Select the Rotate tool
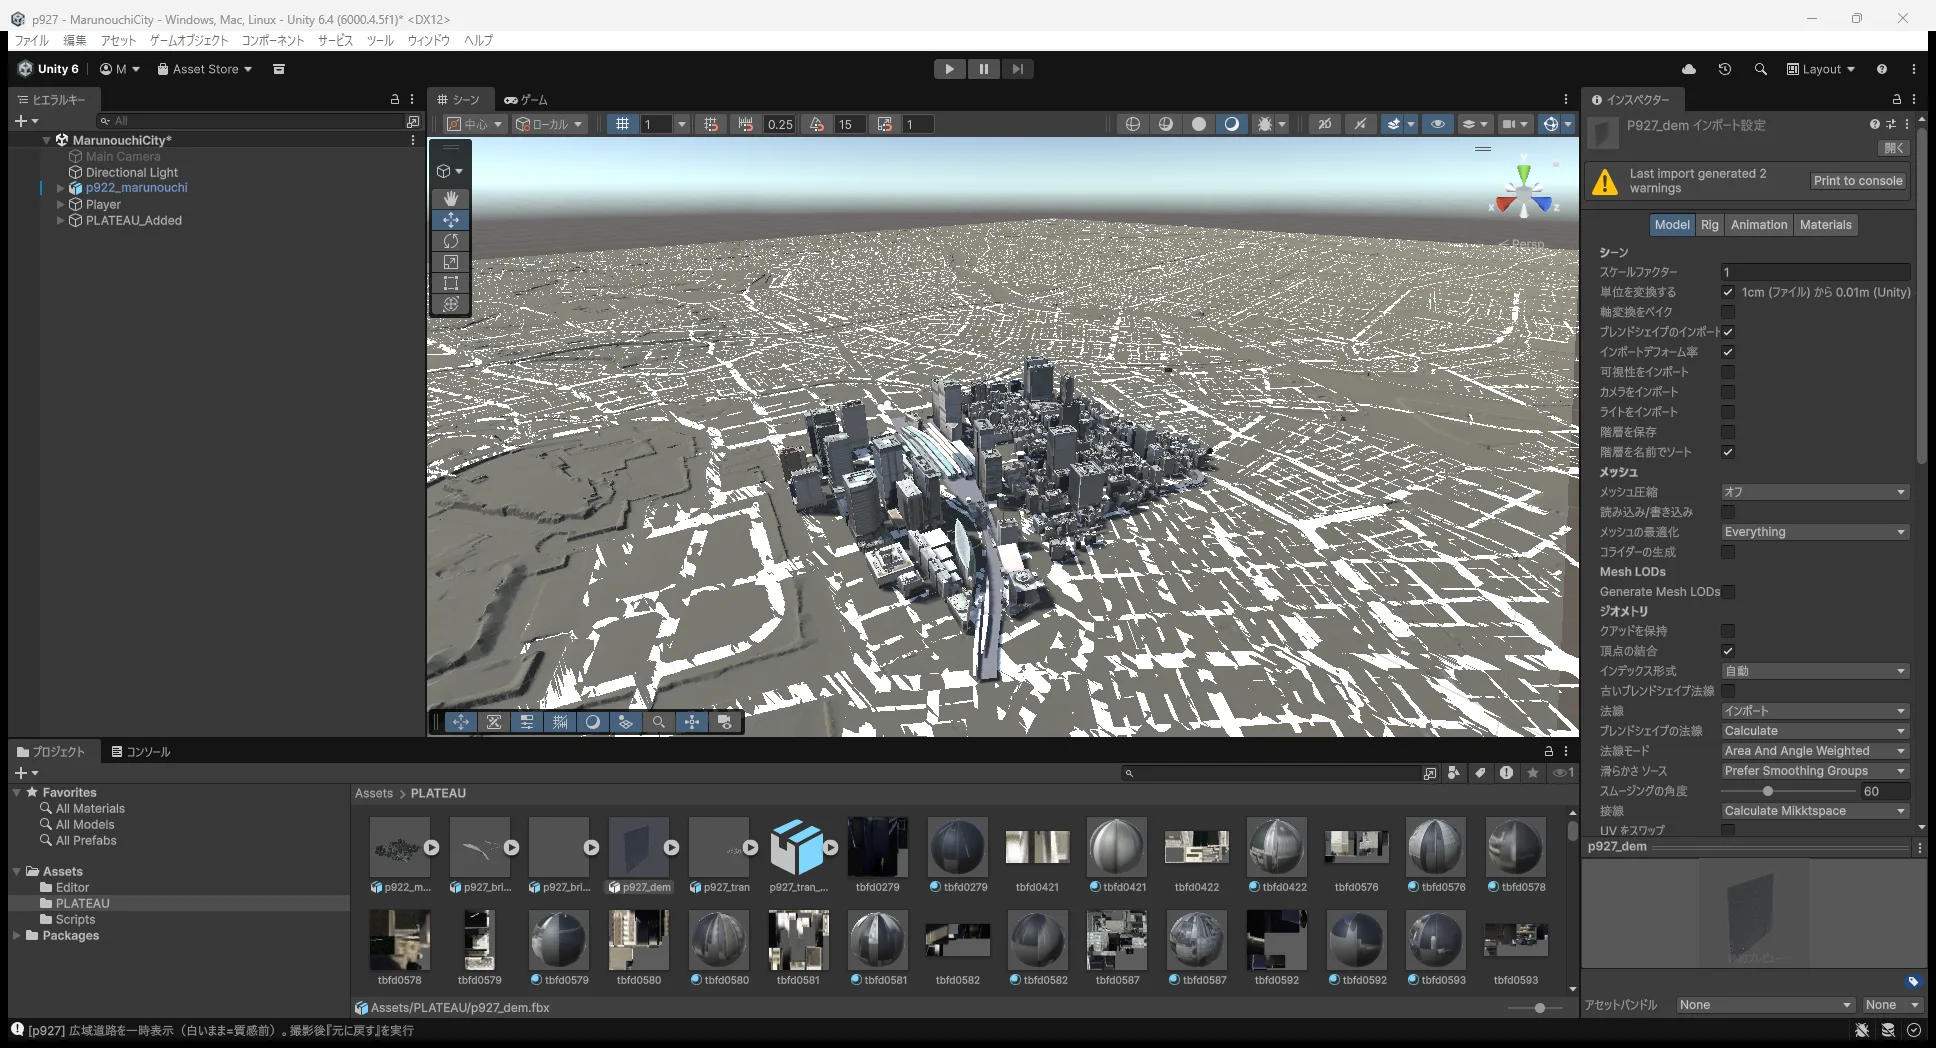Image resolution: width=1936 pixels, height=1048 pixels. tap(451, 241)
